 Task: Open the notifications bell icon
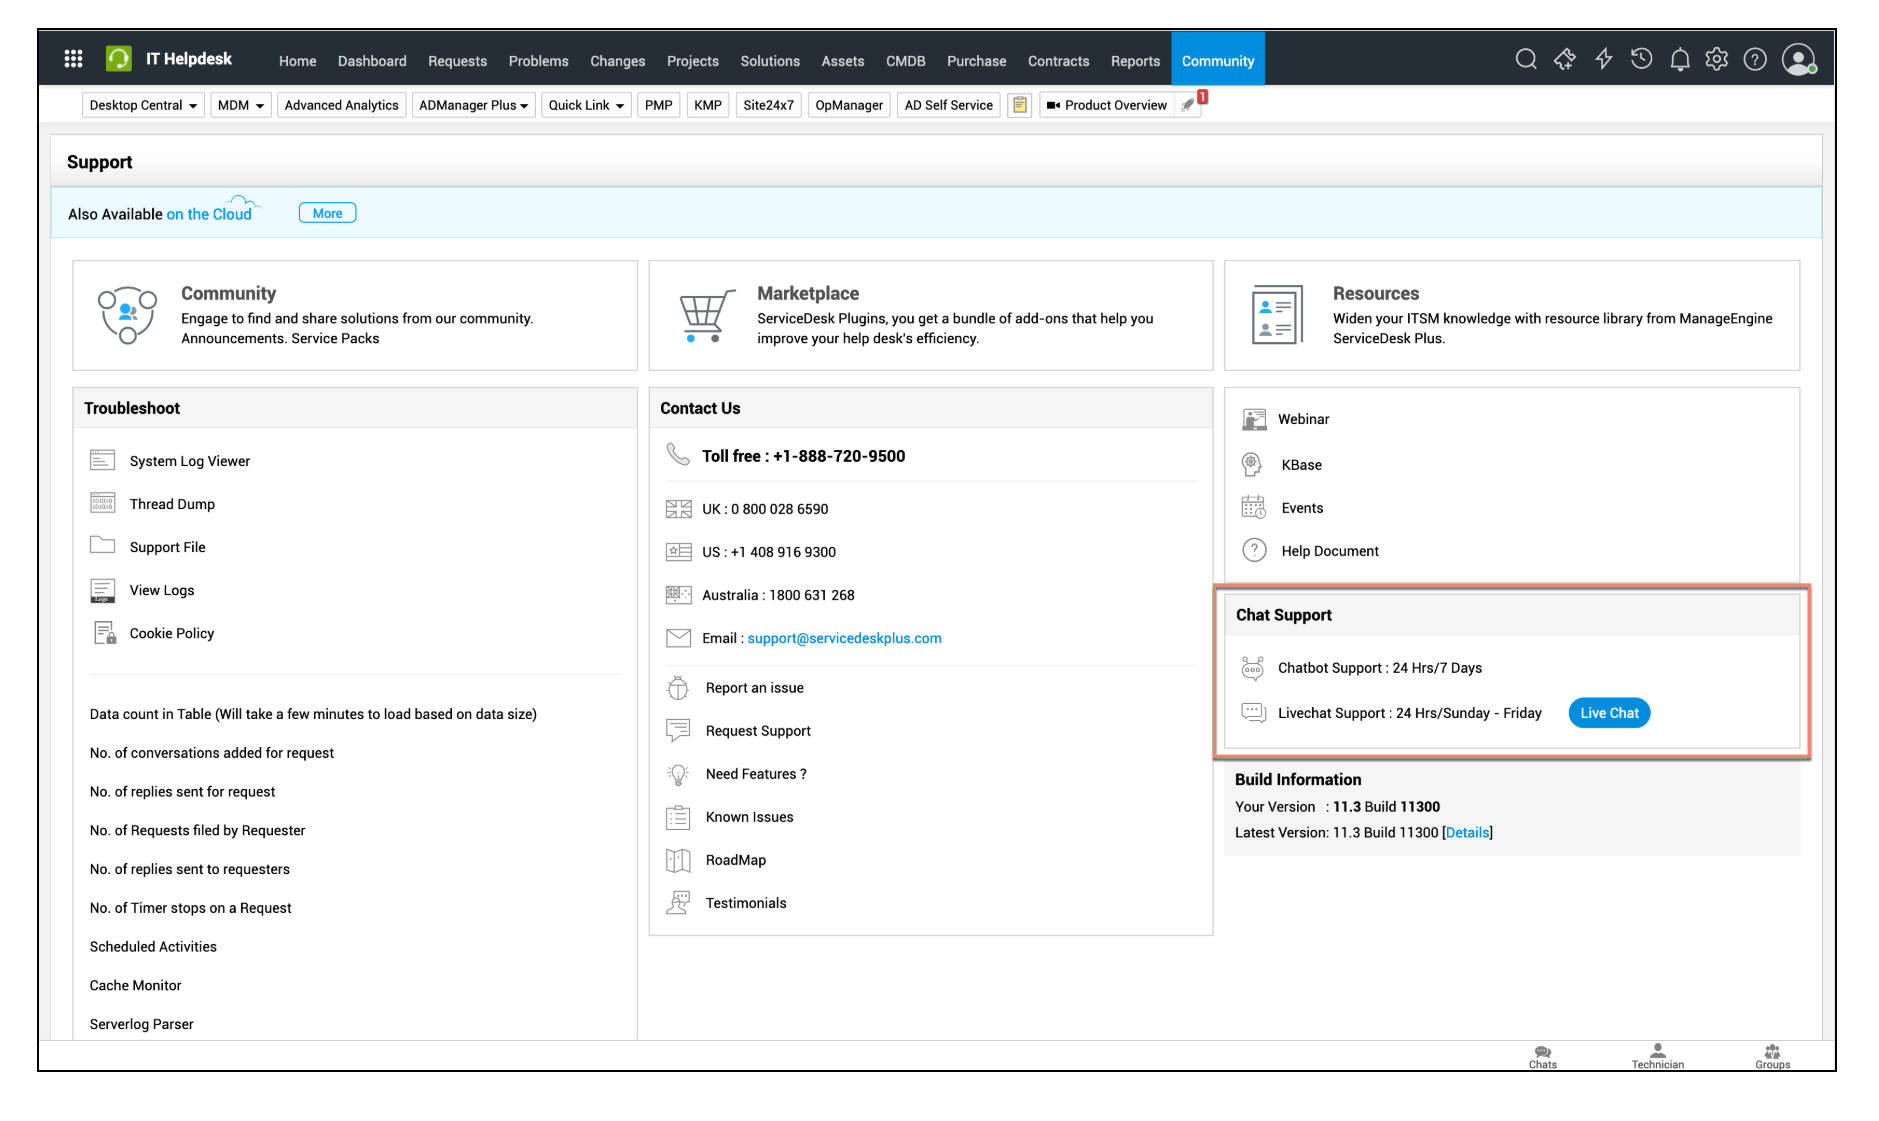tap(1679, 60)
